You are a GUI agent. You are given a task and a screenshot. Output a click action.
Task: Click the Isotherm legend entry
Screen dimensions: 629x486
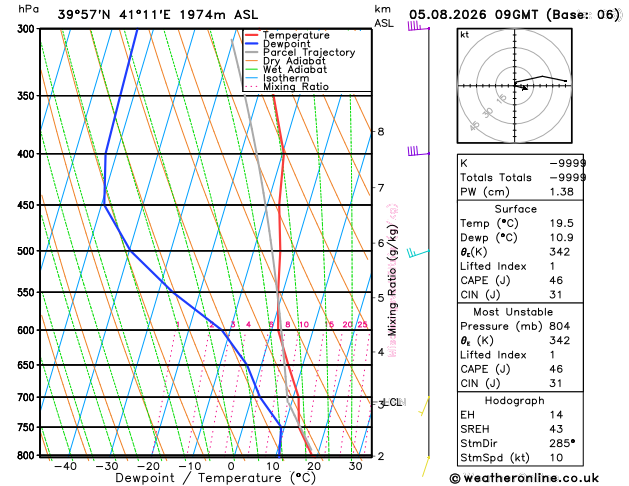point(286,78)
